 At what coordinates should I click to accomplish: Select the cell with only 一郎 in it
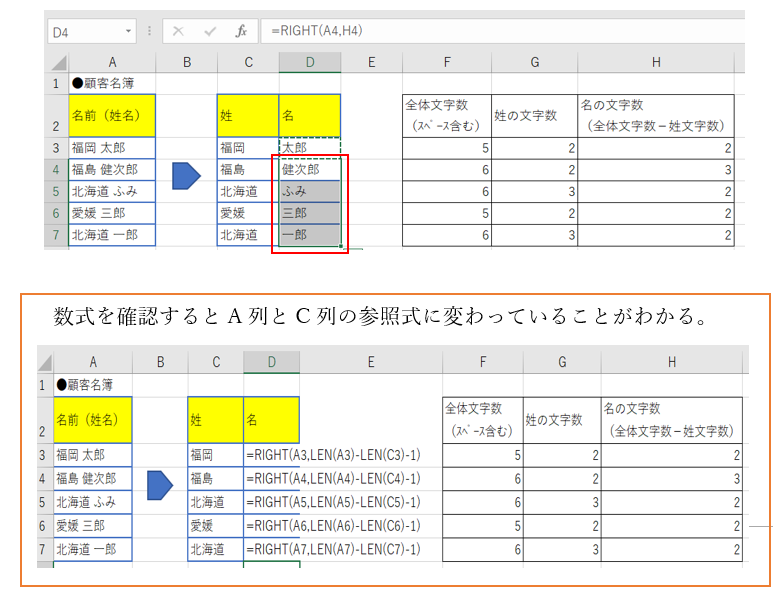click(309, 235)
